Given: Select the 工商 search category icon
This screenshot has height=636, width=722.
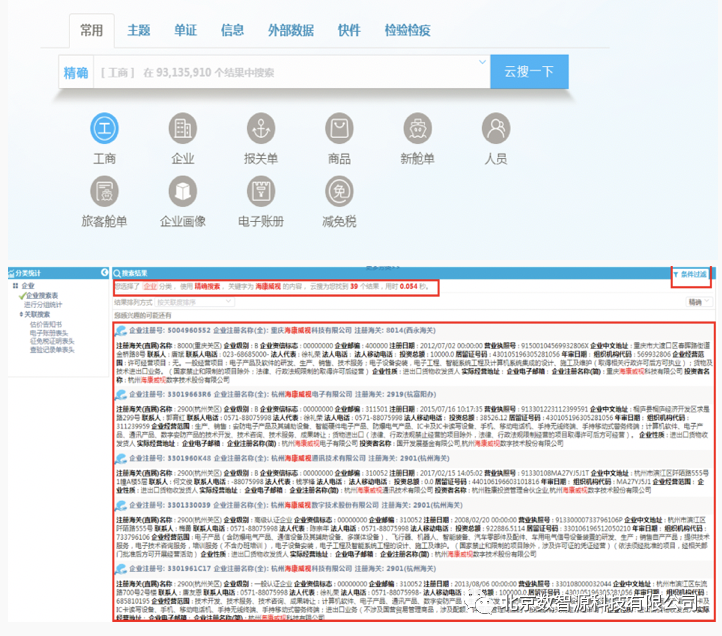Looking at the screenshot, I should pos(104,128).
